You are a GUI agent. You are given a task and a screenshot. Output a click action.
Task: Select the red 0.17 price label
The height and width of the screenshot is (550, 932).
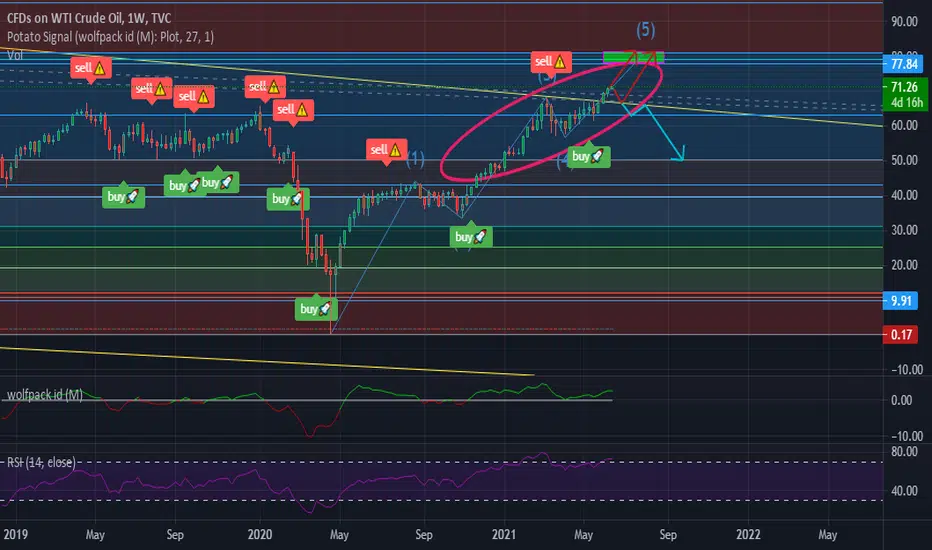tap(900, 335)
